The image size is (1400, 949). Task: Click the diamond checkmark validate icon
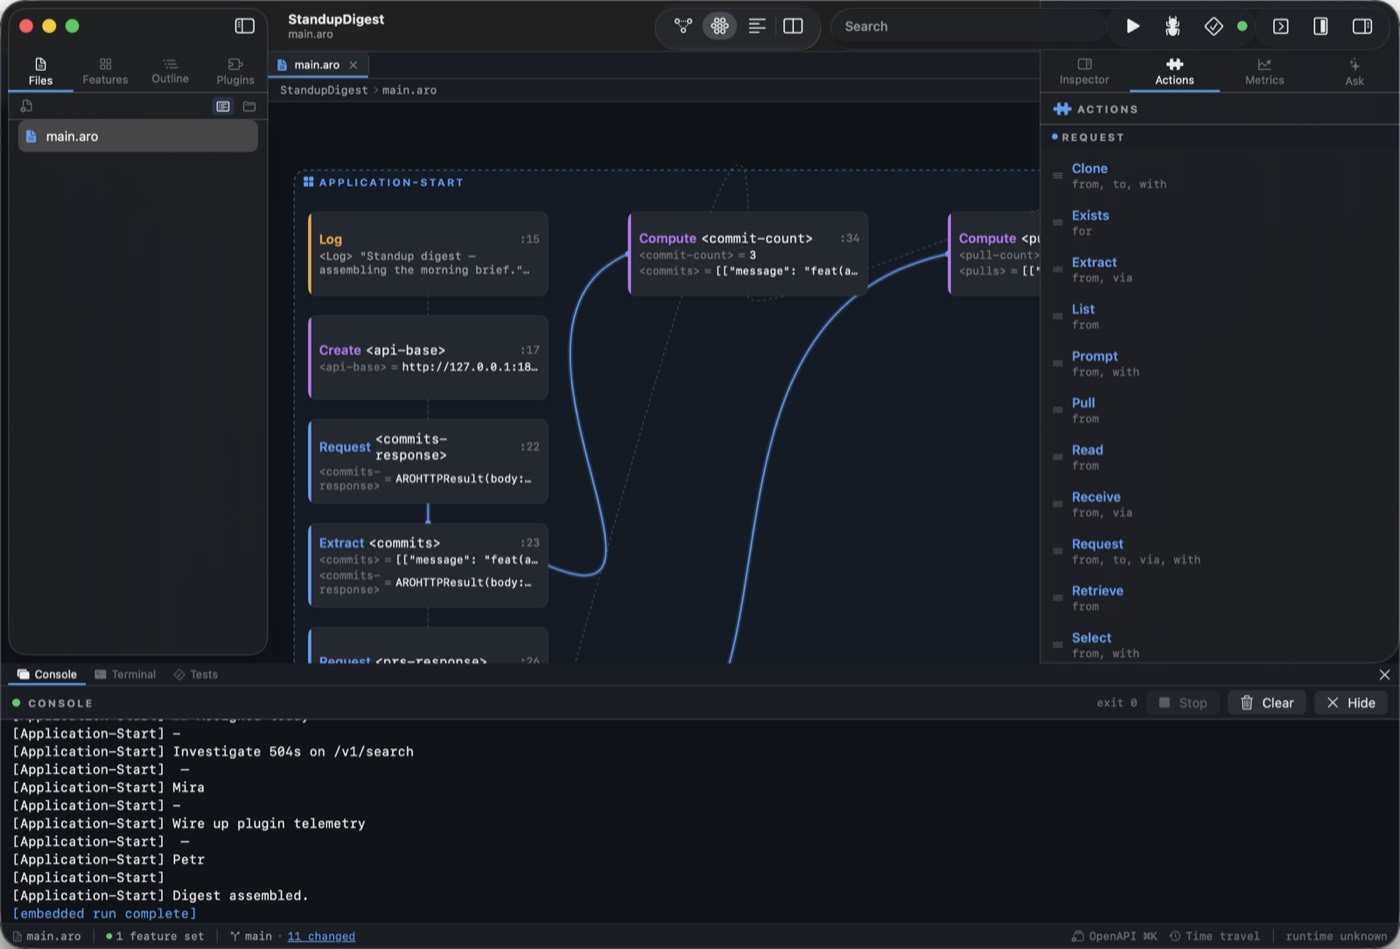1213,26
